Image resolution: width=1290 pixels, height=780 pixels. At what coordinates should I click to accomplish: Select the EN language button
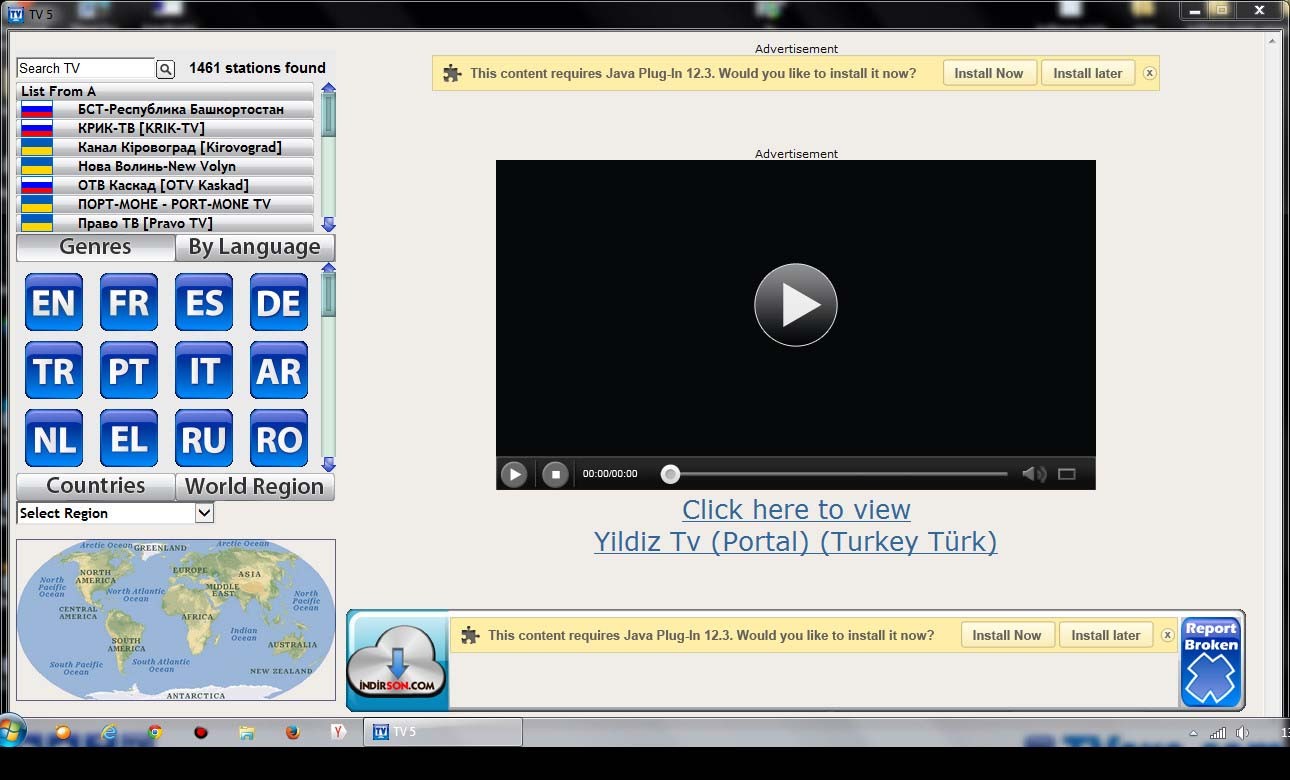point(54,302)
